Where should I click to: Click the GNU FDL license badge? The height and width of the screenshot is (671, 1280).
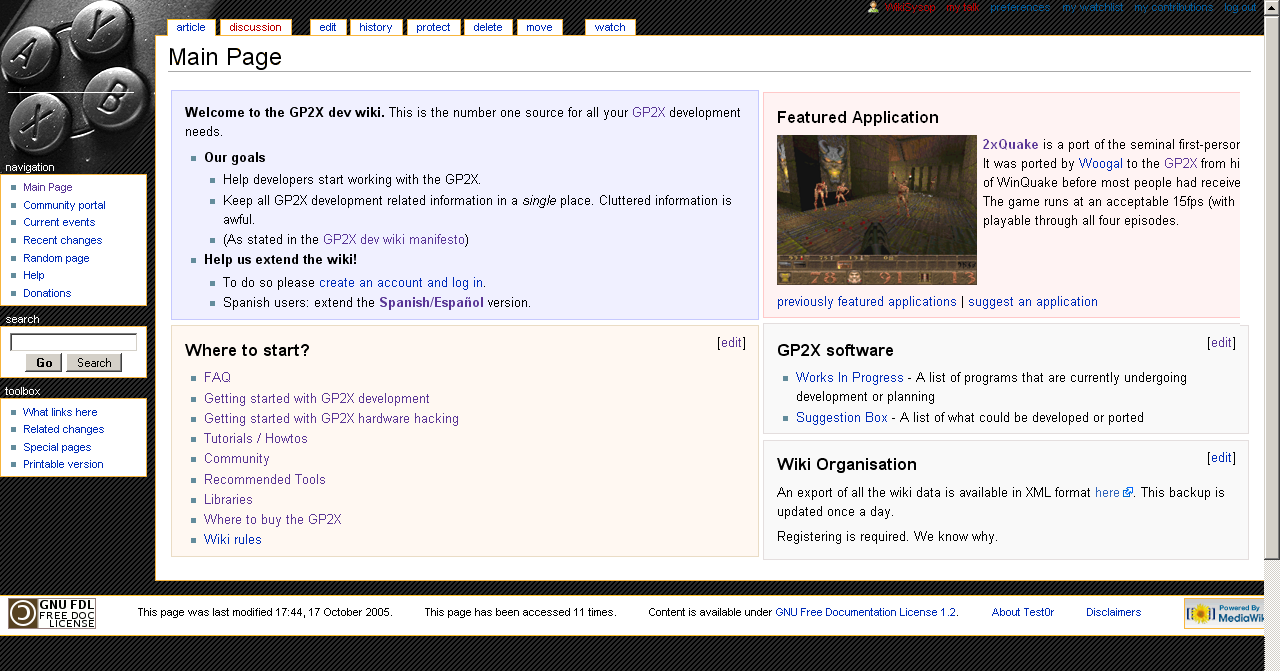52,613
